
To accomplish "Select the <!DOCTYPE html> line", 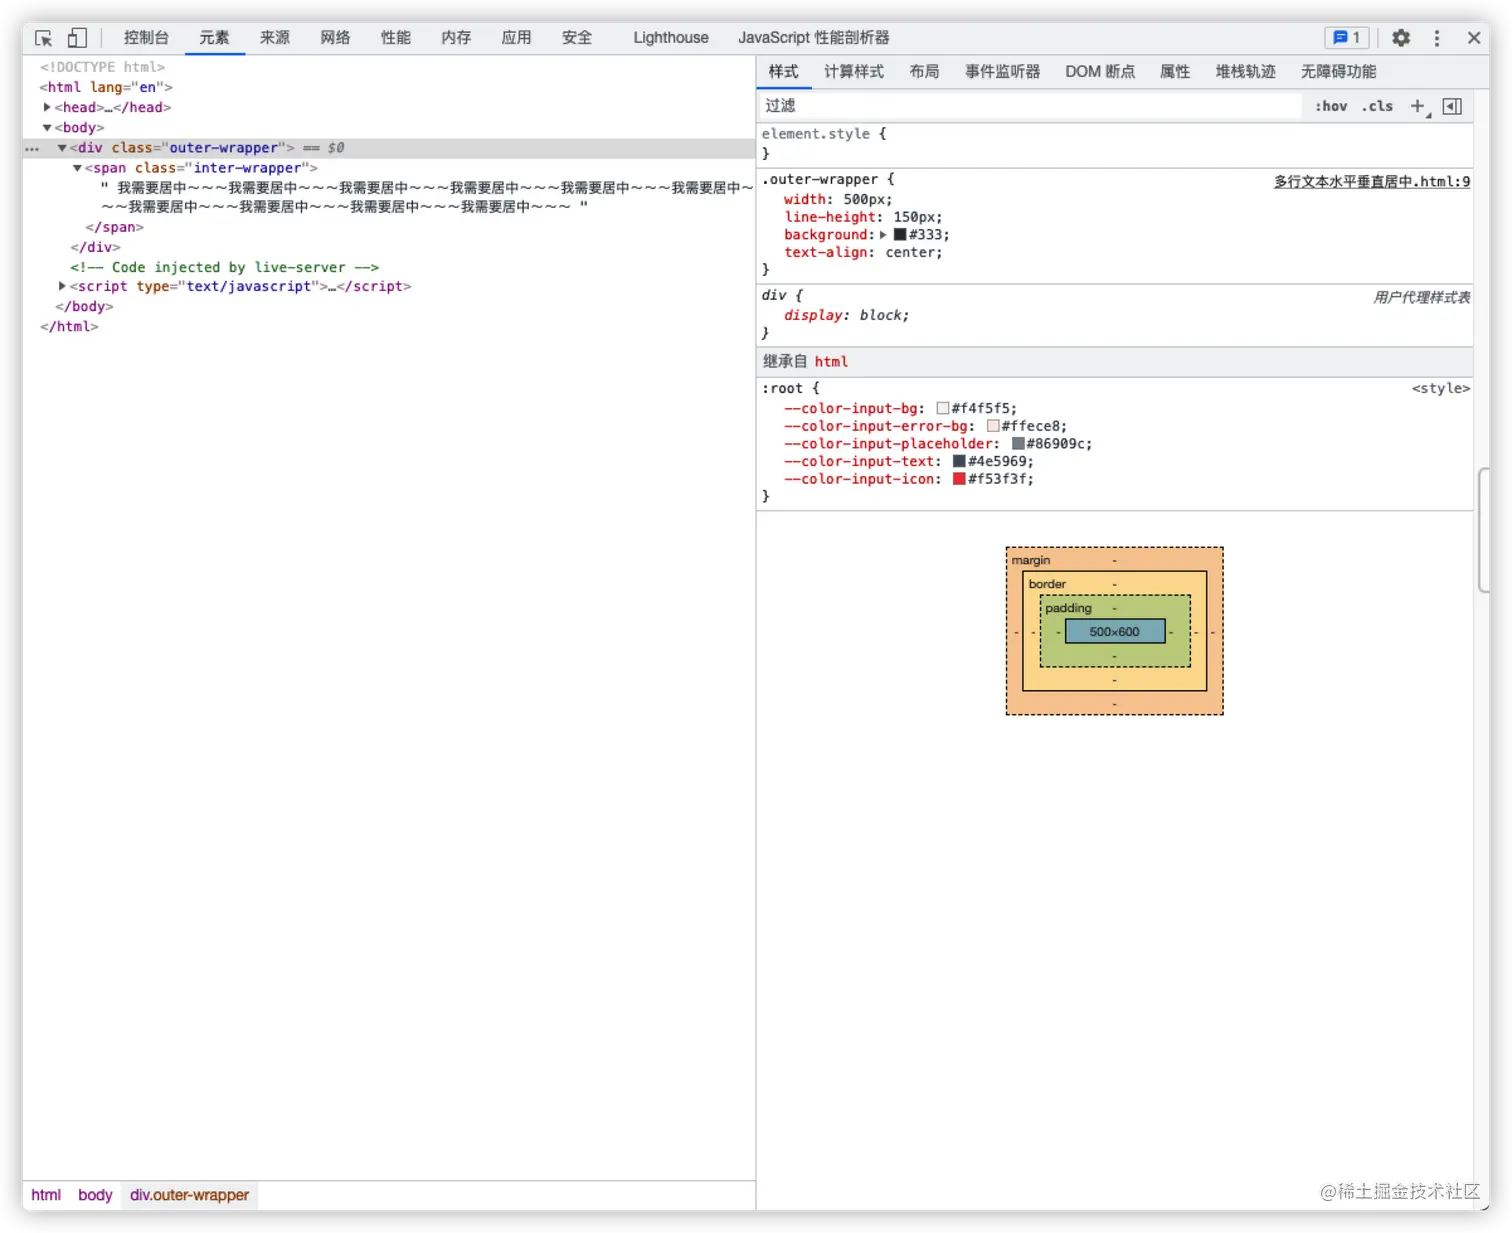I will click(102, 67).
